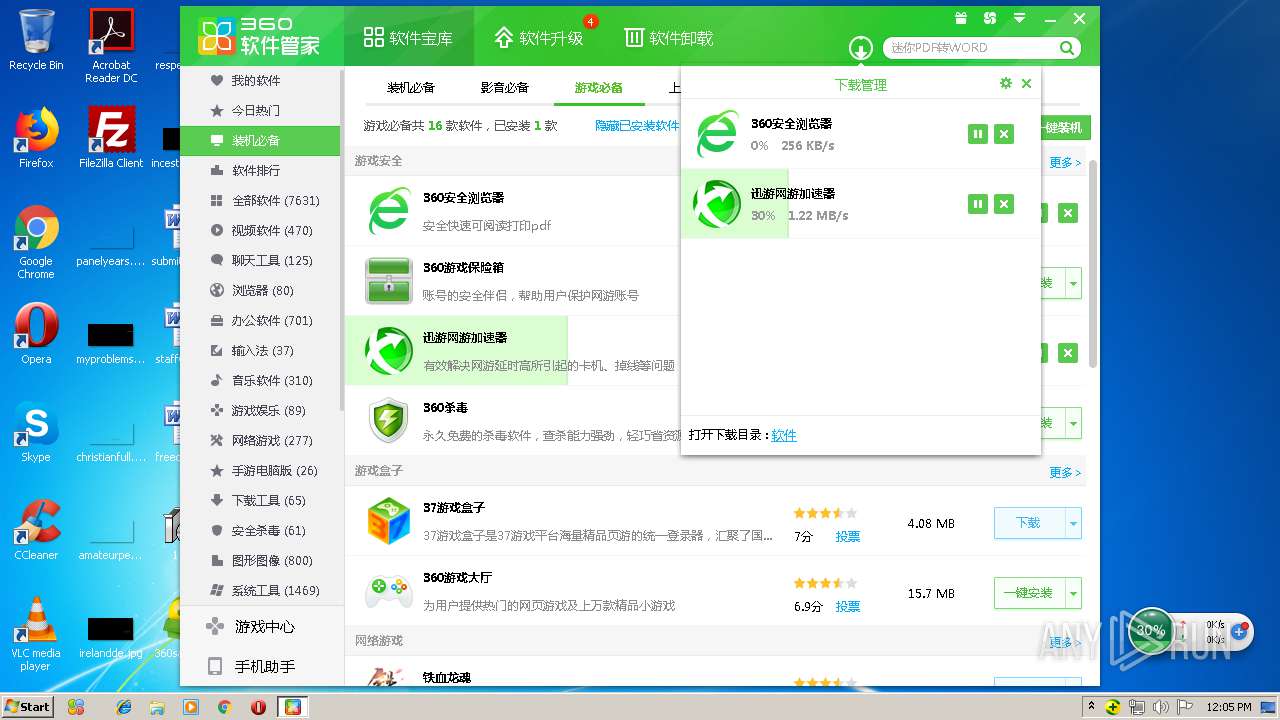The height and width of the screenshot is (720, 1280).
Task: Cancel 迅游网游加速器 in main software list
Action: pyautogui.click(x=1068, y=353)
